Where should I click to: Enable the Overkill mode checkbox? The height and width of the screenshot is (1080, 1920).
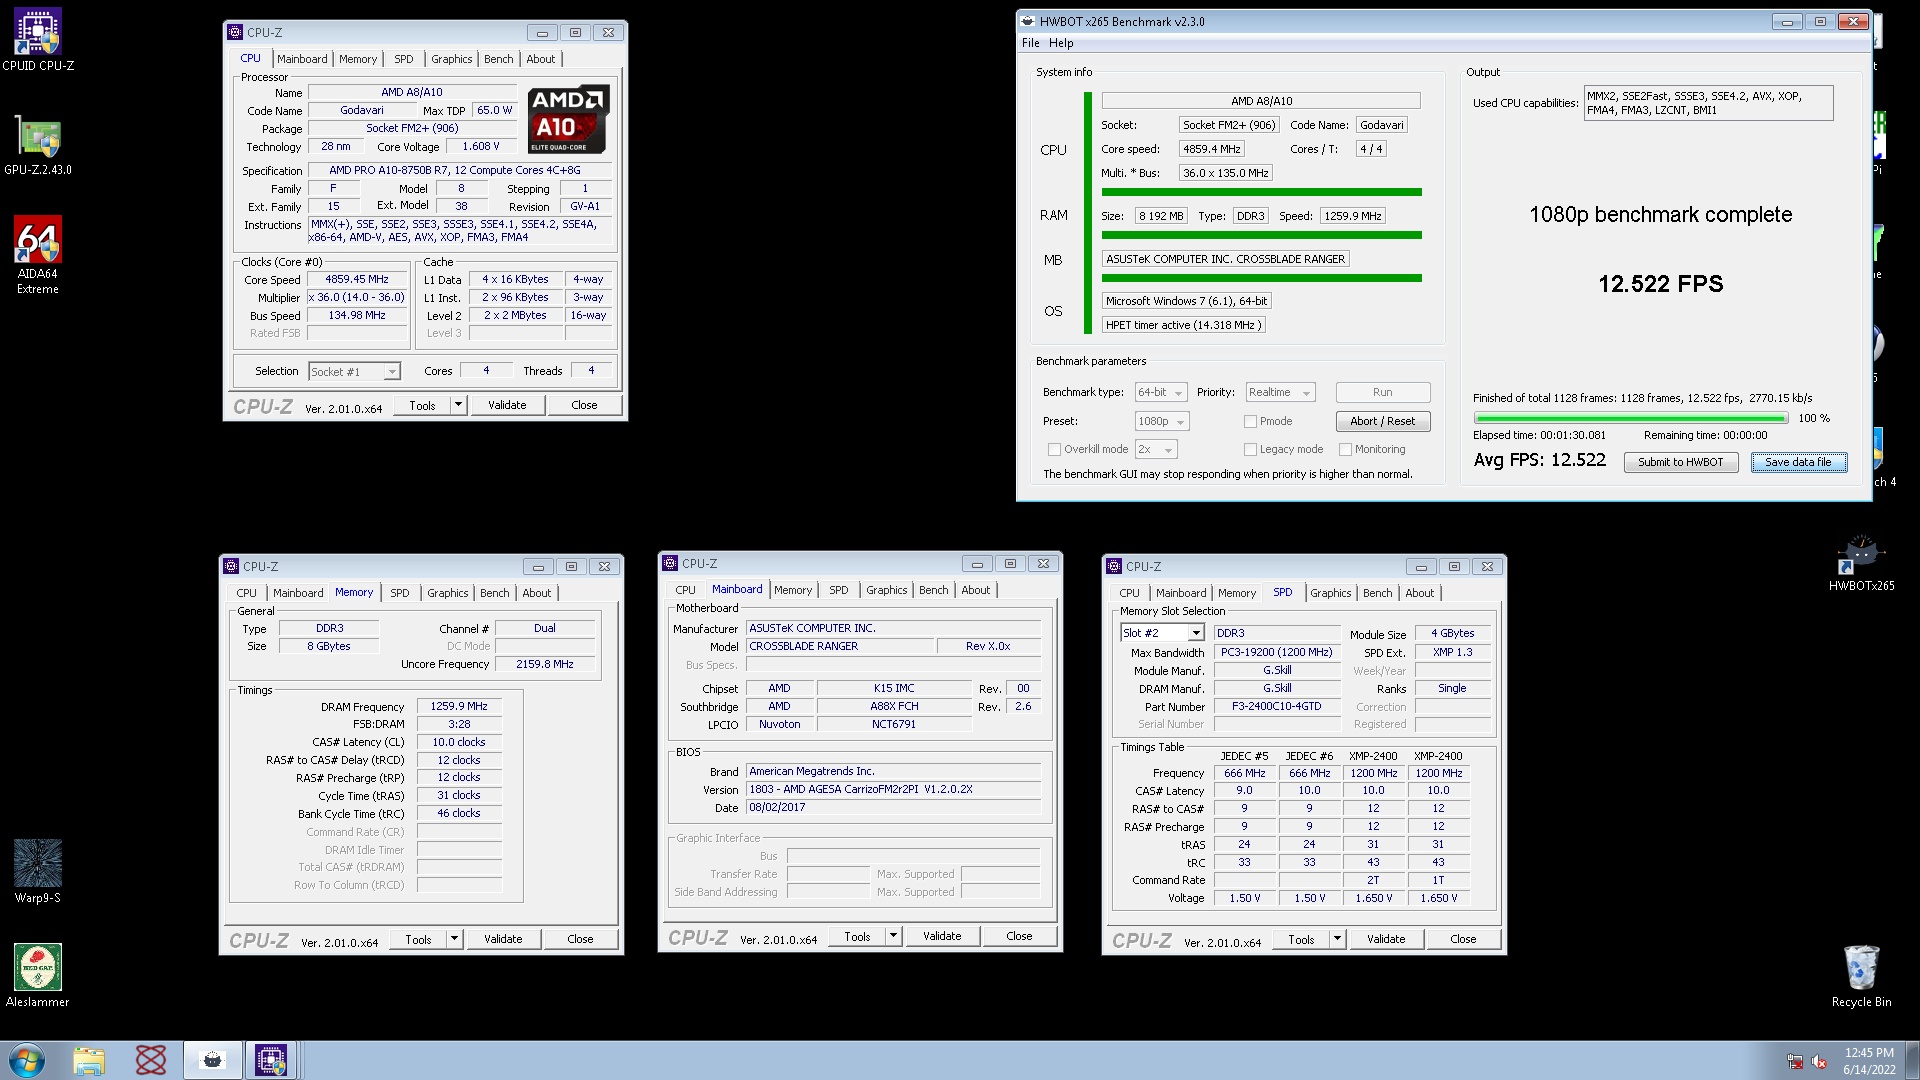click(1054, 449)
